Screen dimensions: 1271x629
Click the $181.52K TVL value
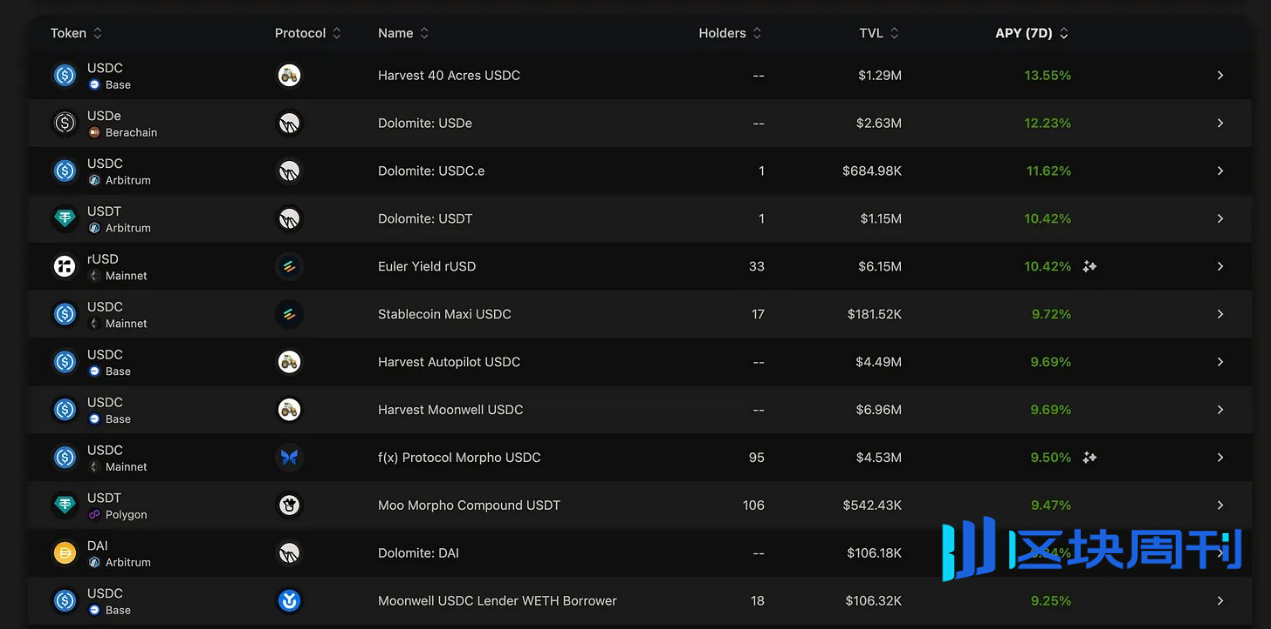875,314
